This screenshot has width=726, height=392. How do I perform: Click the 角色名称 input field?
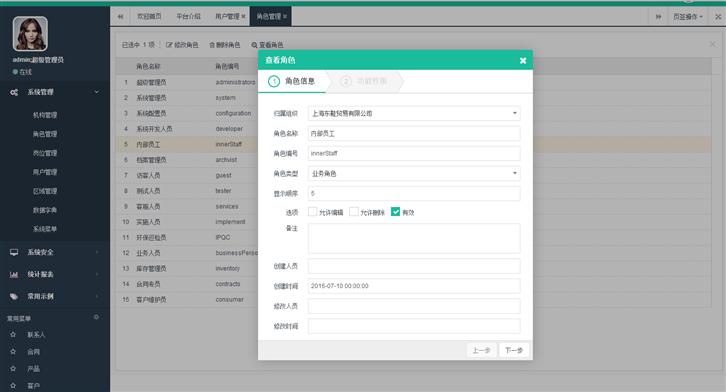414,133
